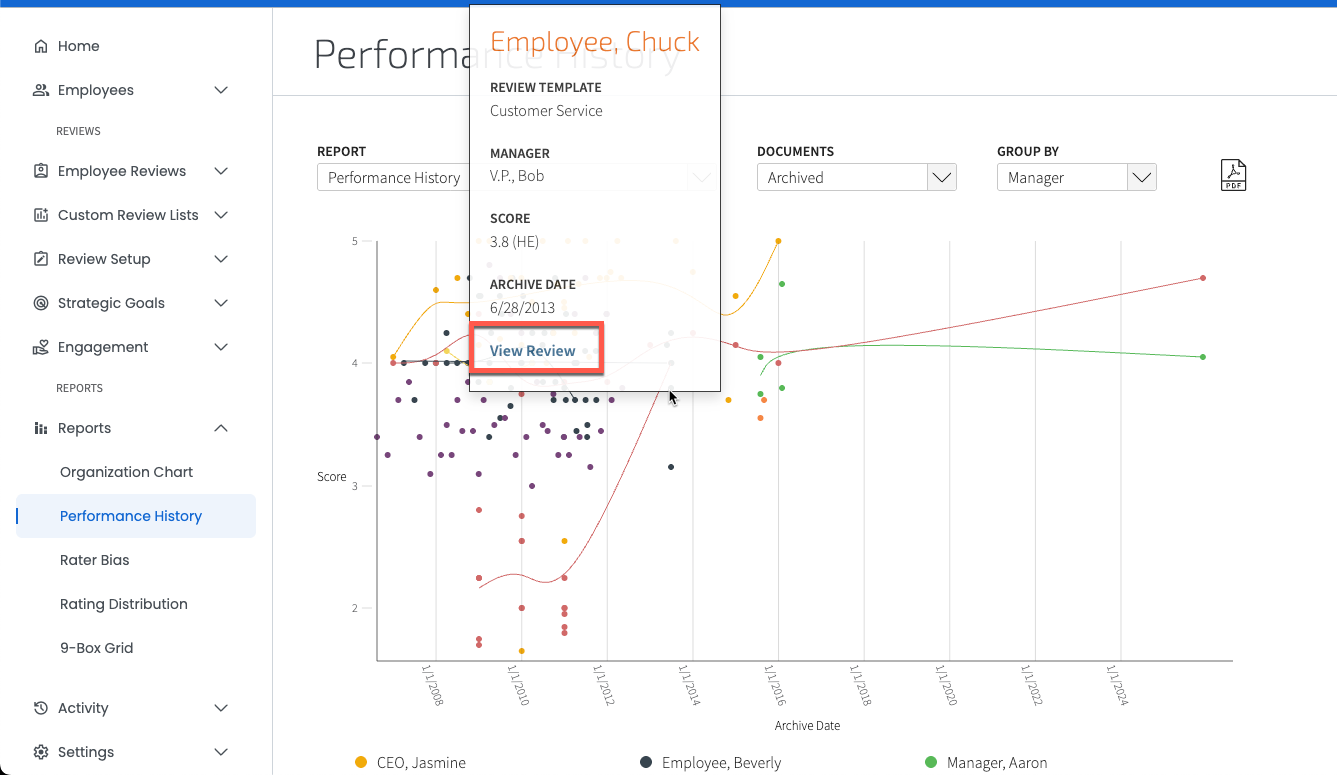Expand the Activity chevron
Screen dimensions: 1337x775
(222, 708)
